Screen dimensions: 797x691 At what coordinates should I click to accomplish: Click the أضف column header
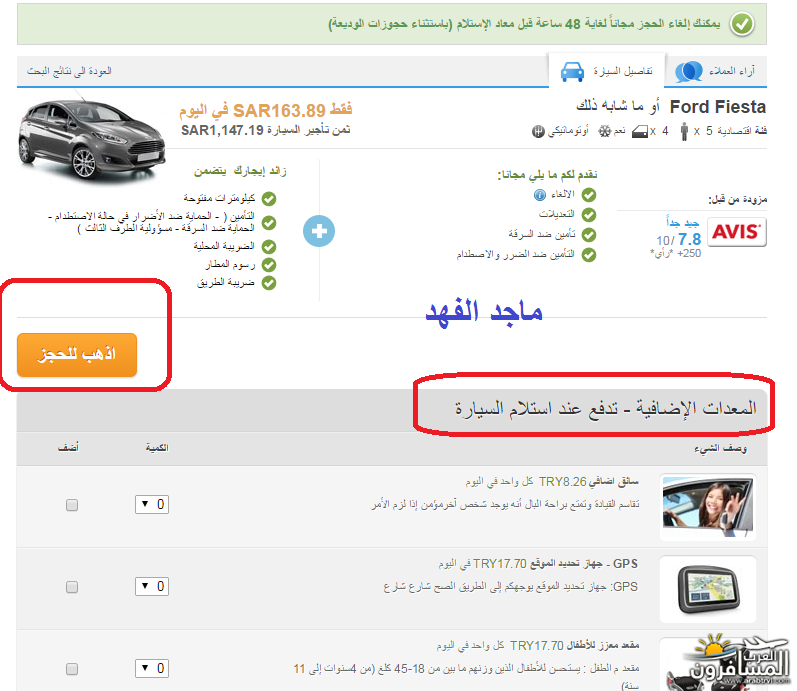click(68, 447)
